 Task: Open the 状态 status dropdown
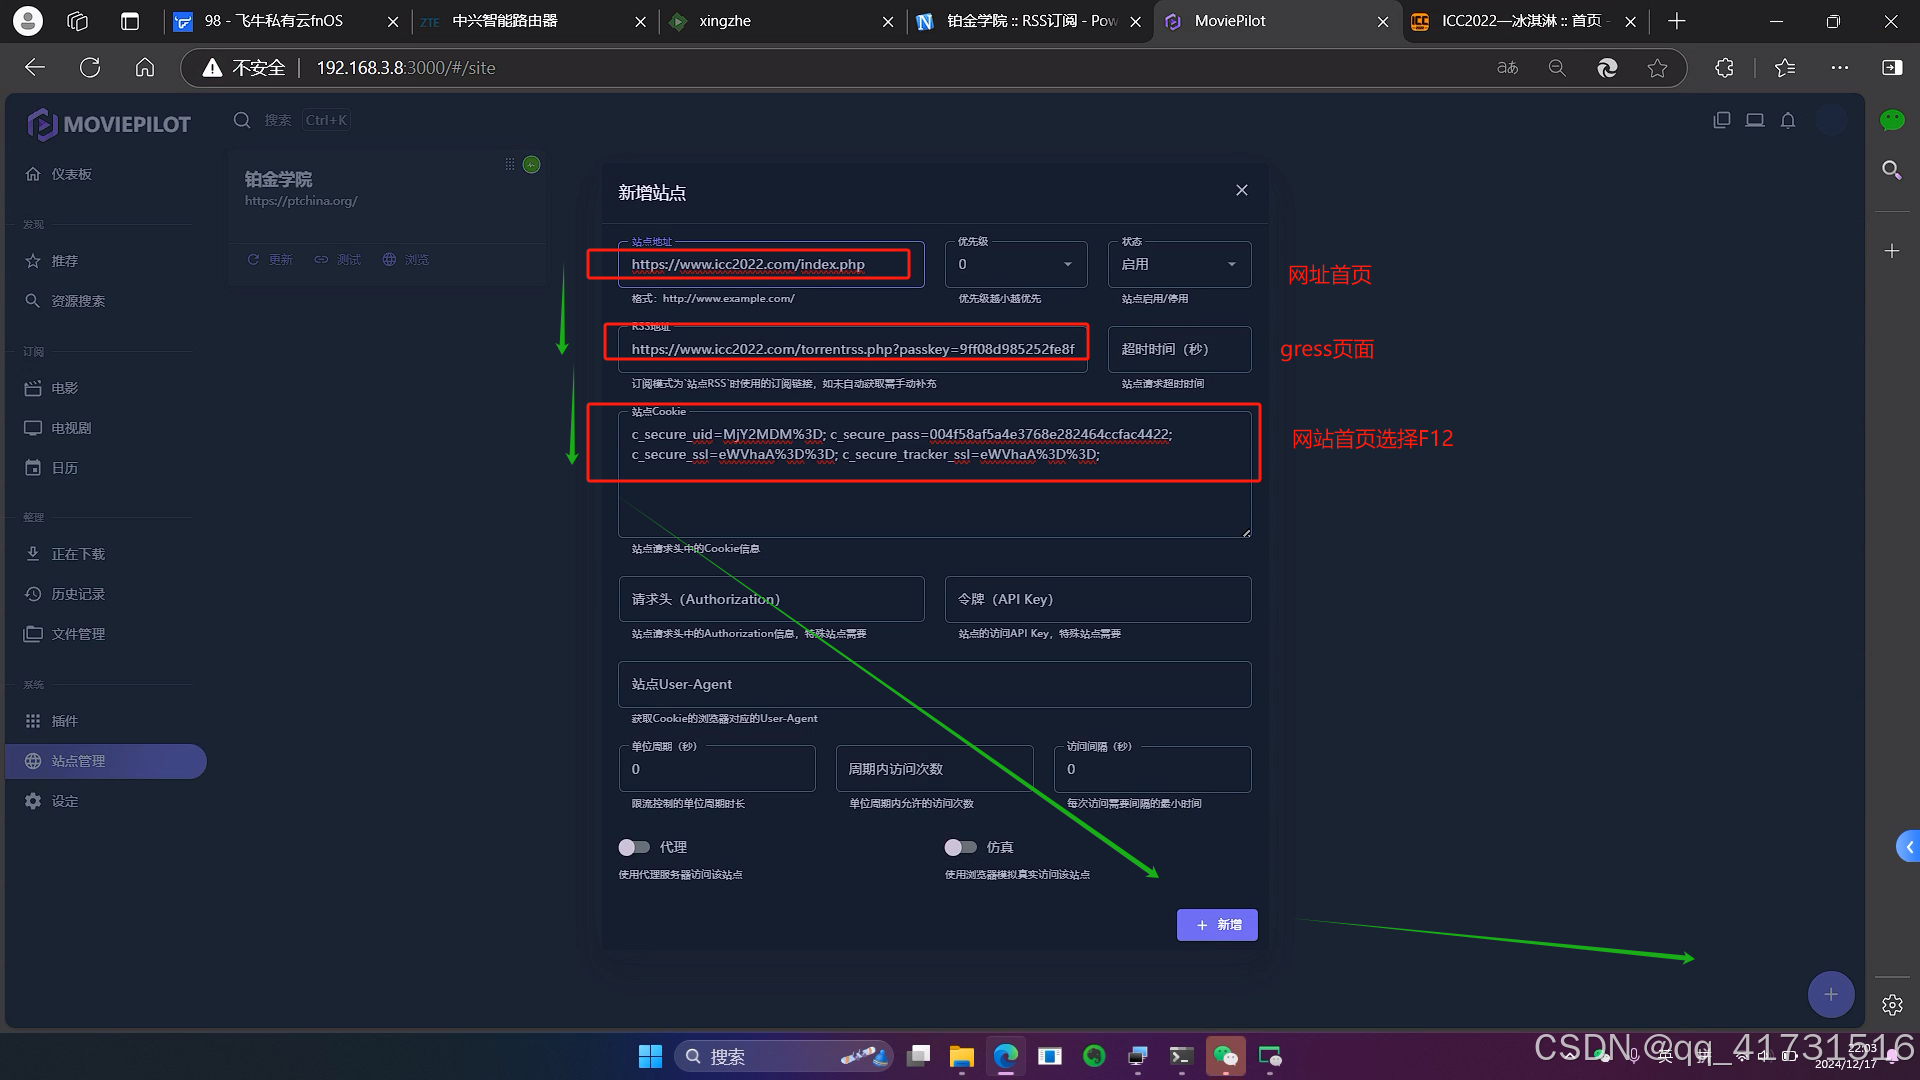(x=1178, y=265)
